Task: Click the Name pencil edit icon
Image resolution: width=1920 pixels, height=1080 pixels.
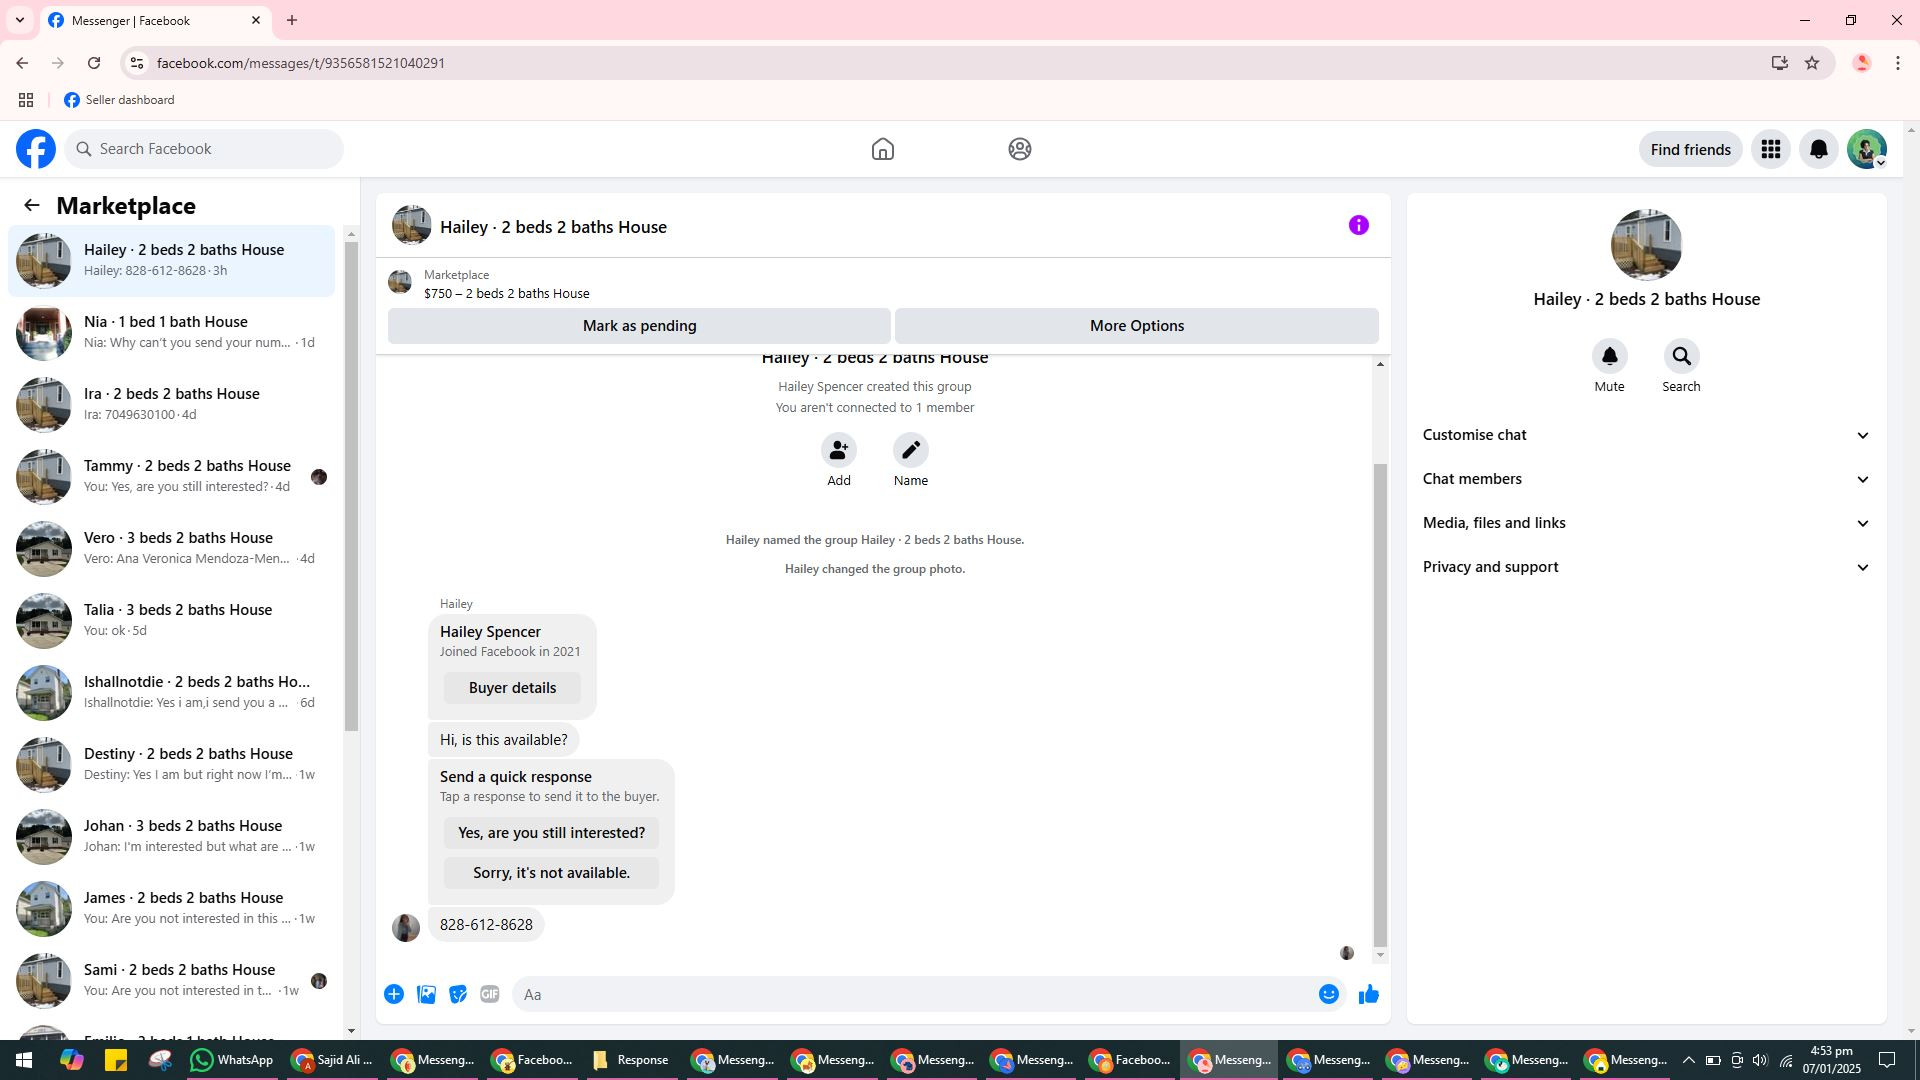Action: tap(910, 451)
